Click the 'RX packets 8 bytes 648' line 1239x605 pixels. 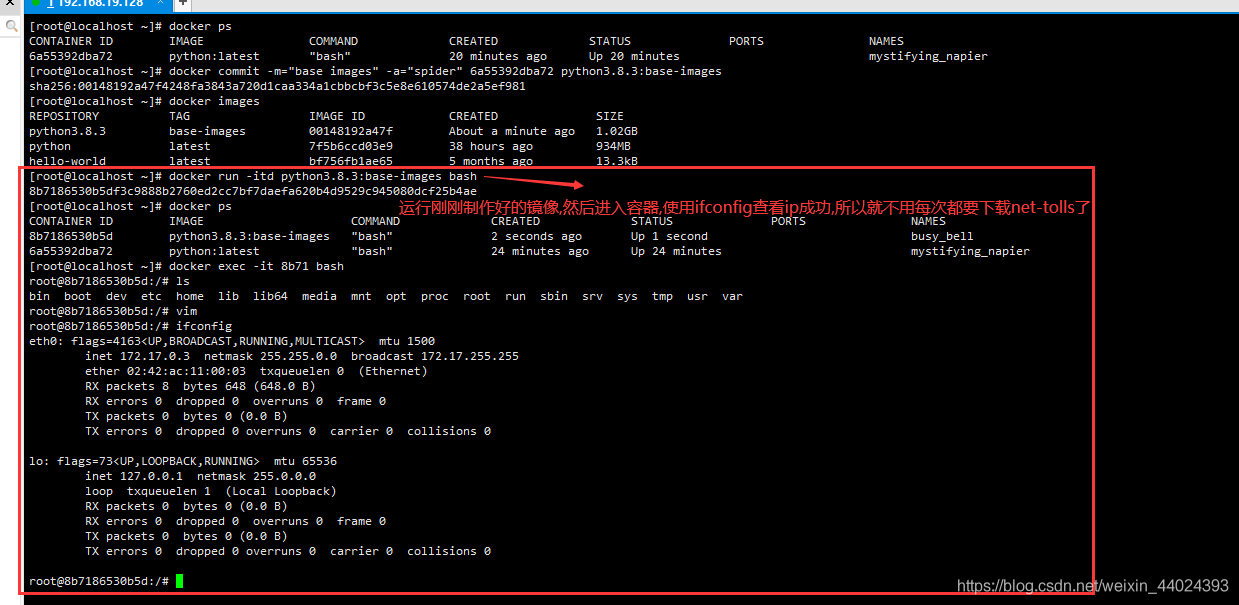tap(200, 386)
